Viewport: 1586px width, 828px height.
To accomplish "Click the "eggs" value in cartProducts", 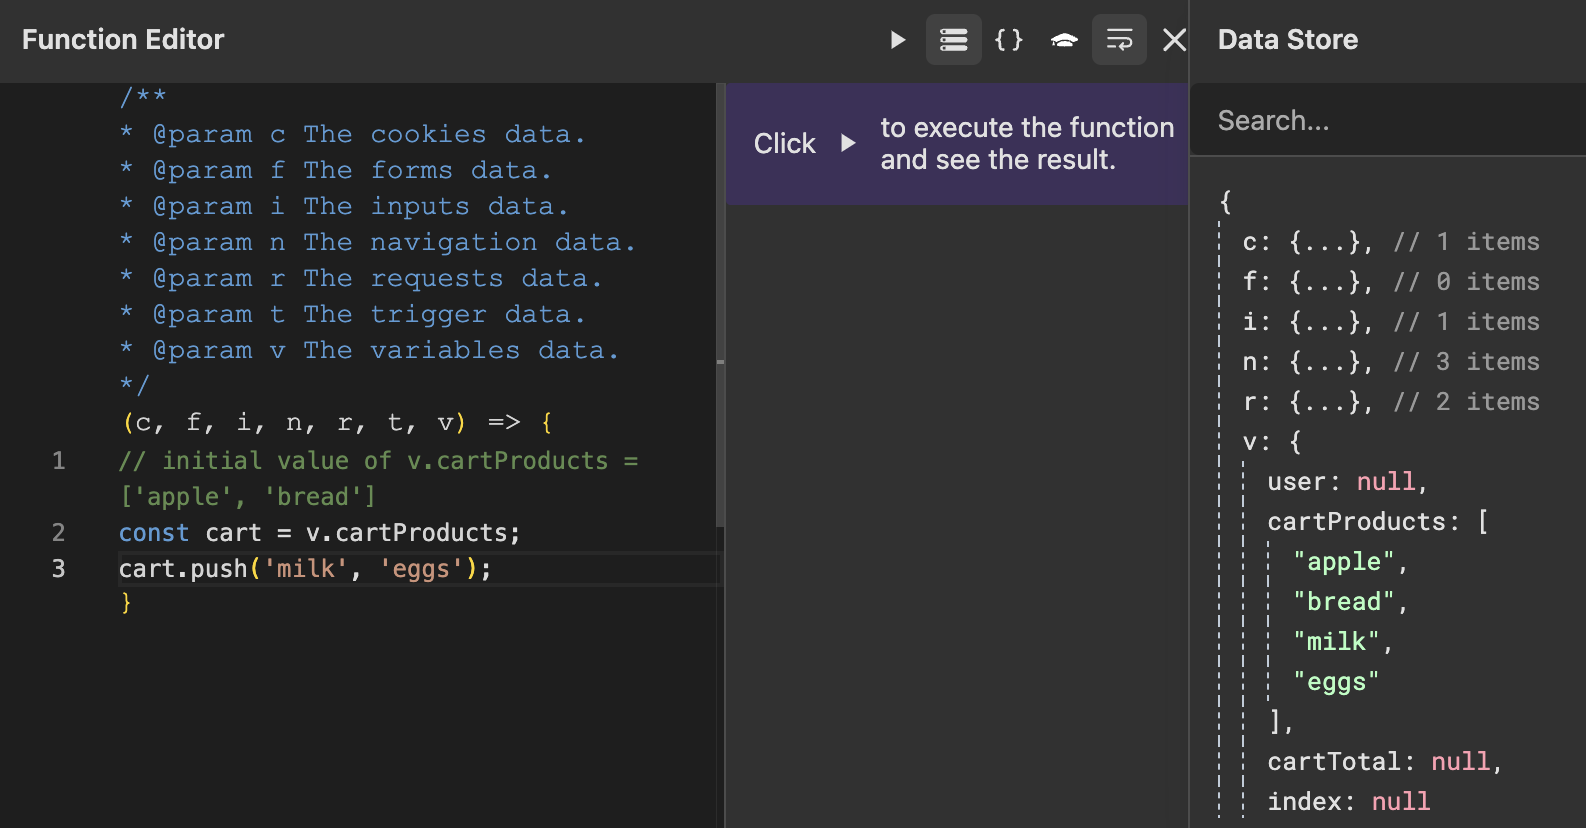I will 1336,682.
